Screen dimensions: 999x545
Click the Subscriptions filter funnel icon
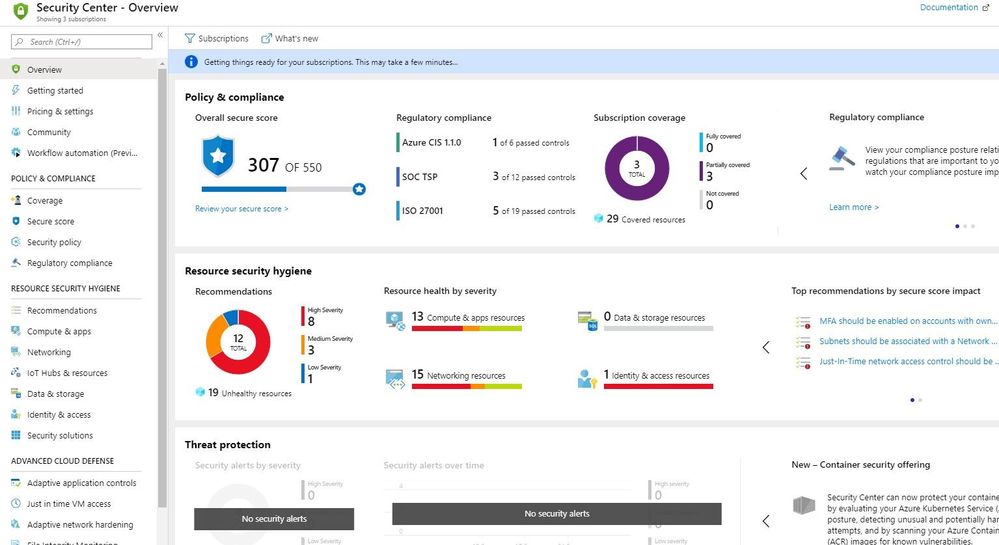click(189, 38)
